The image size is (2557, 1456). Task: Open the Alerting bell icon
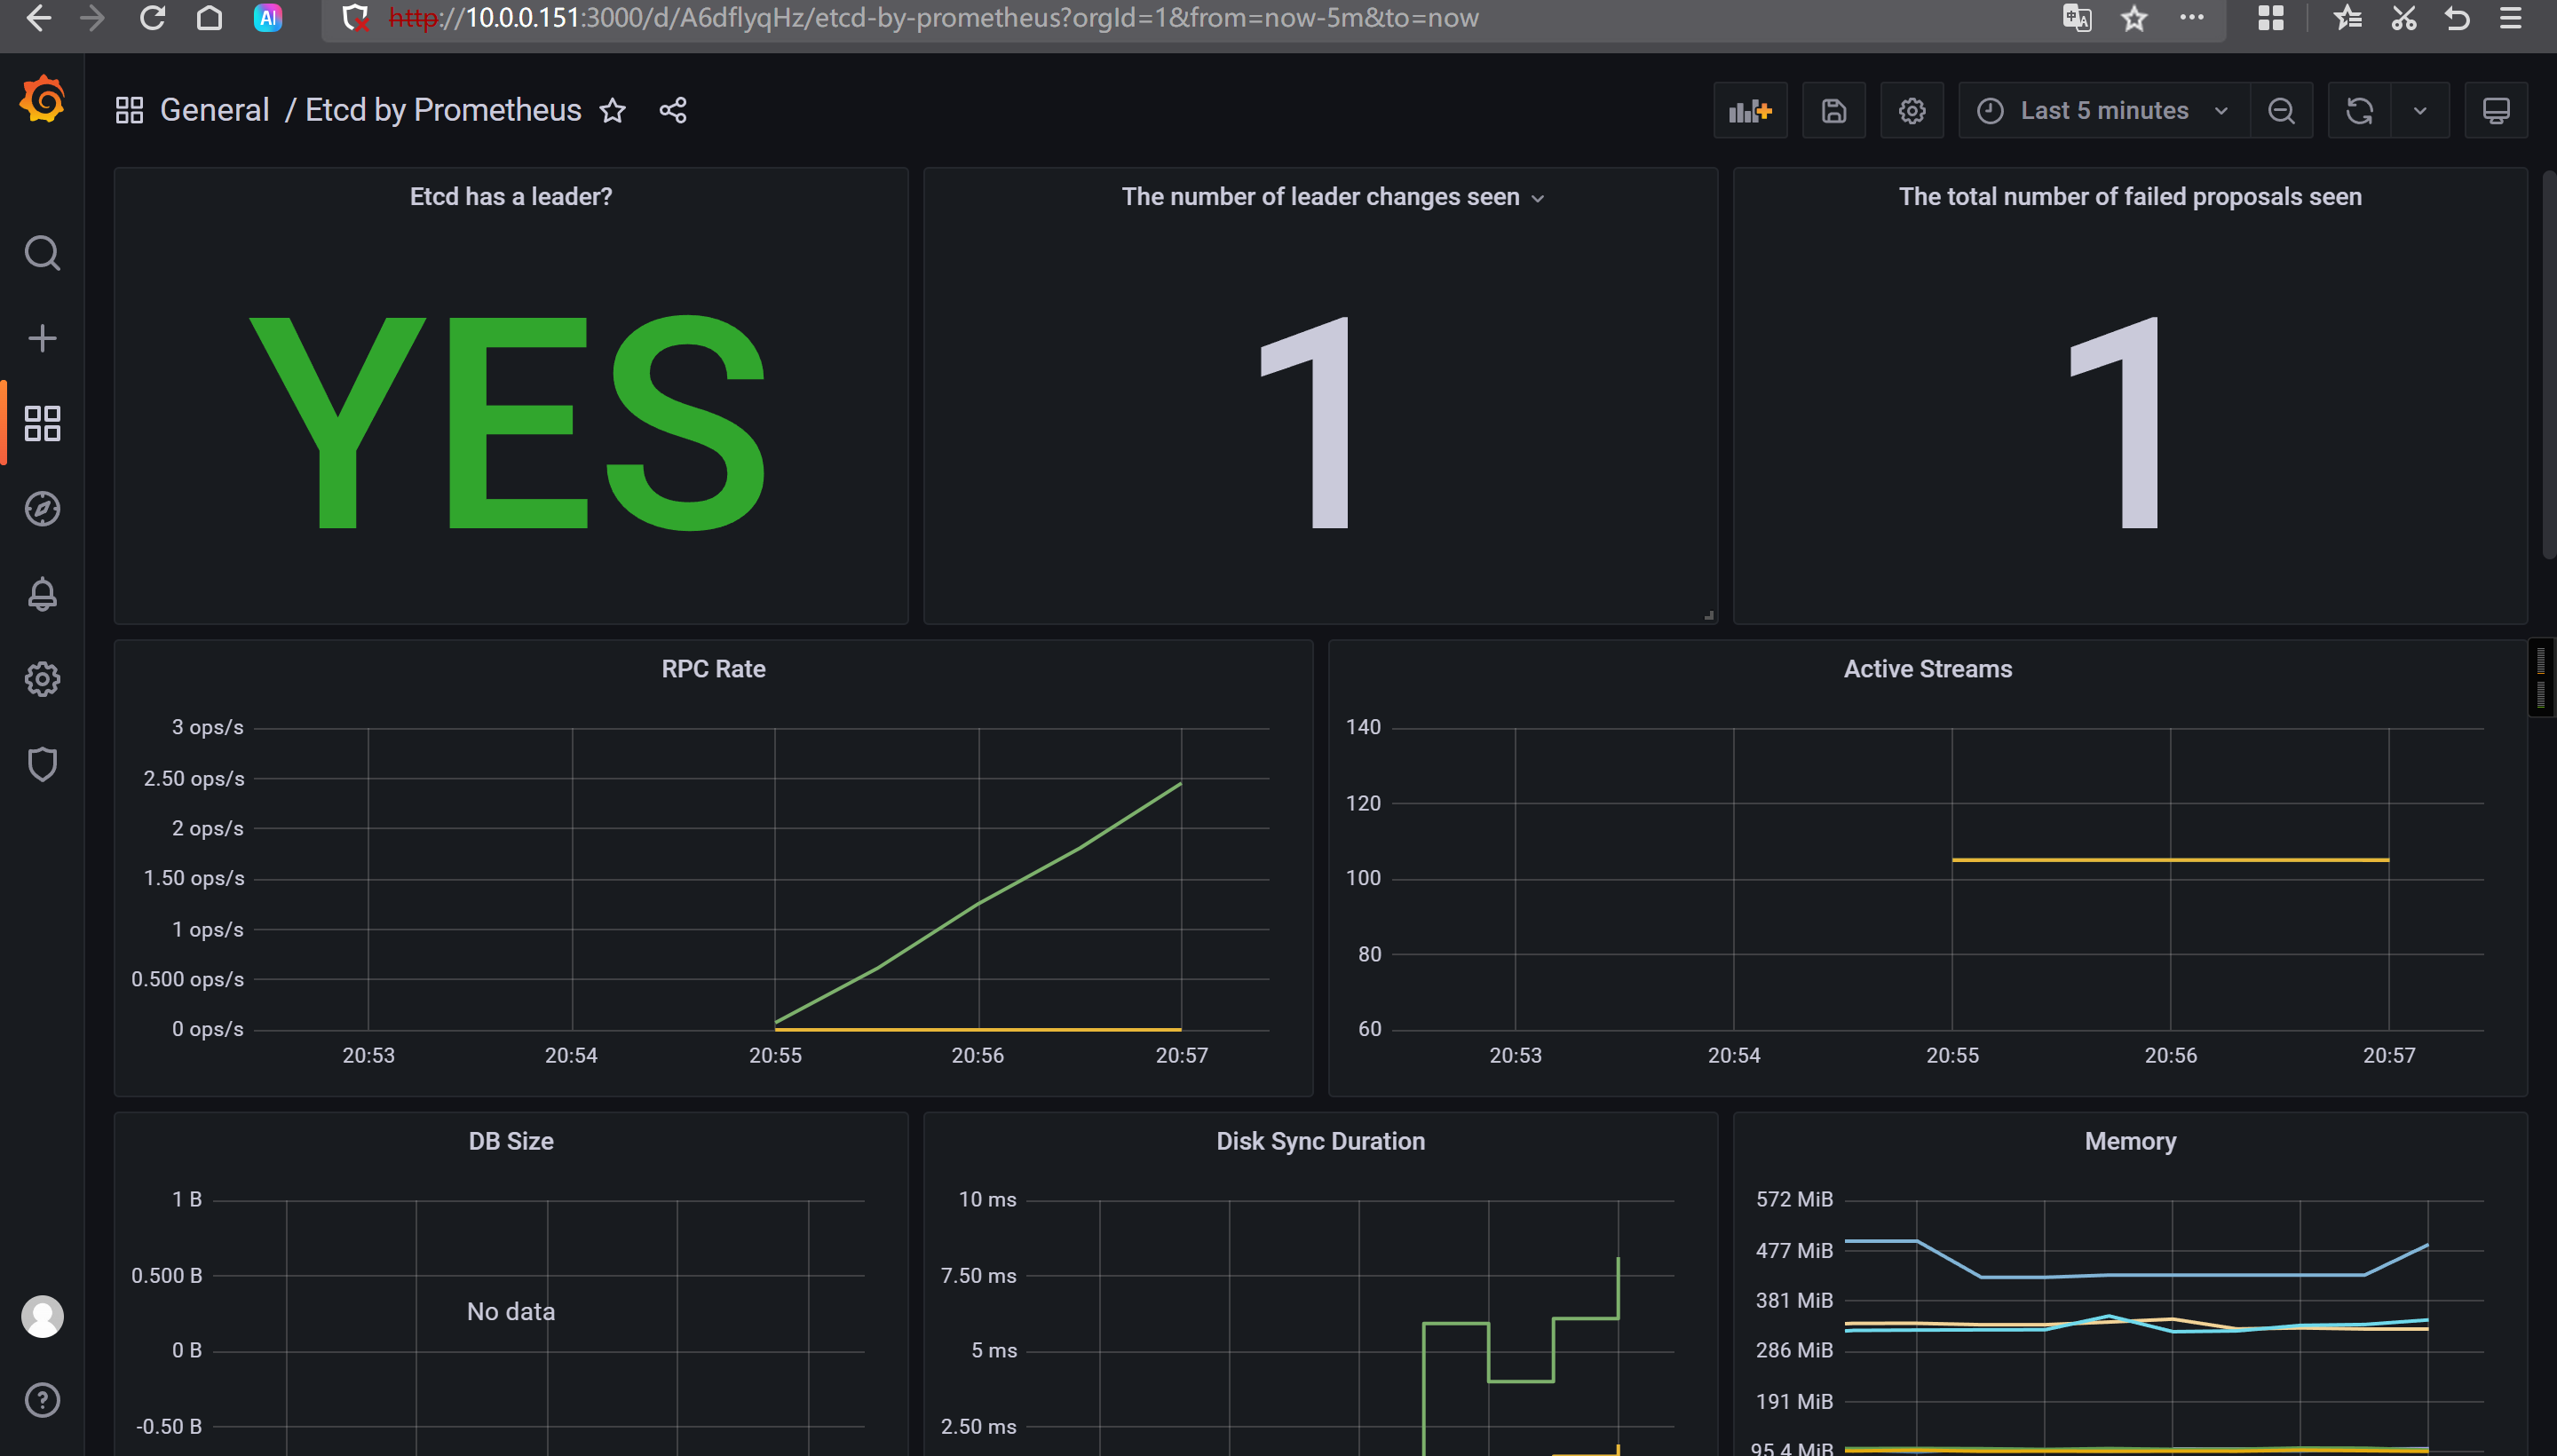42,594
